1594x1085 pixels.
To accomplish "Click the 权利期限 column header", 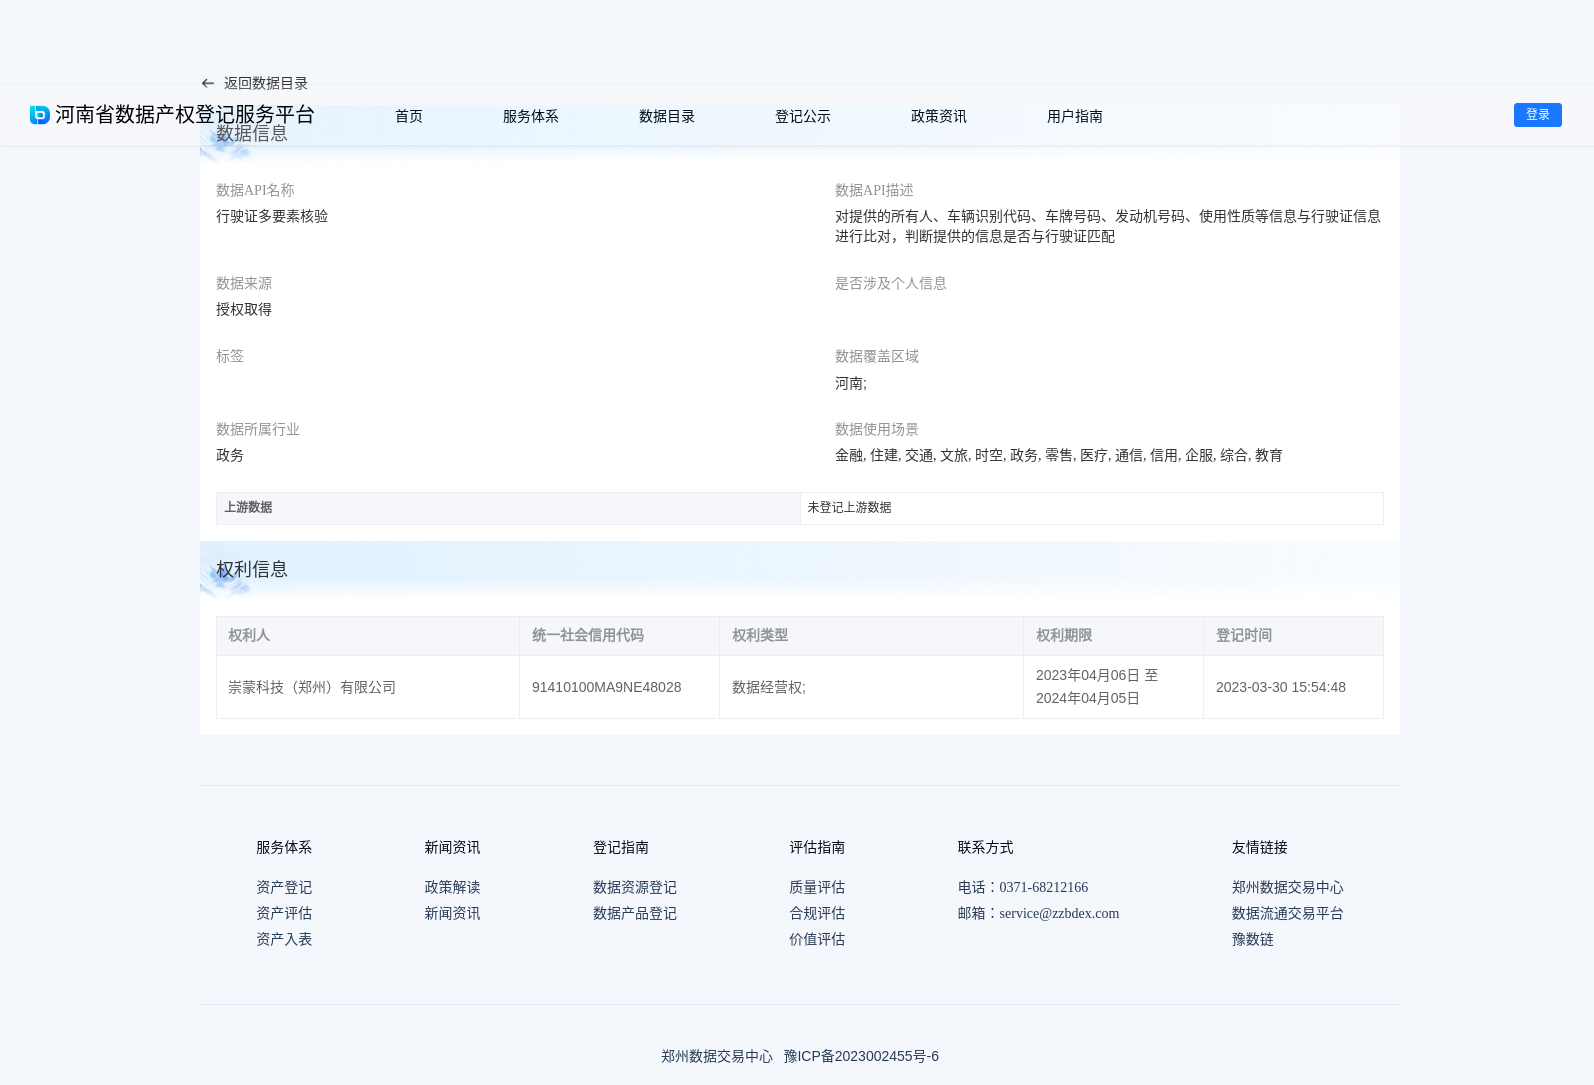I will (1113, 636).
